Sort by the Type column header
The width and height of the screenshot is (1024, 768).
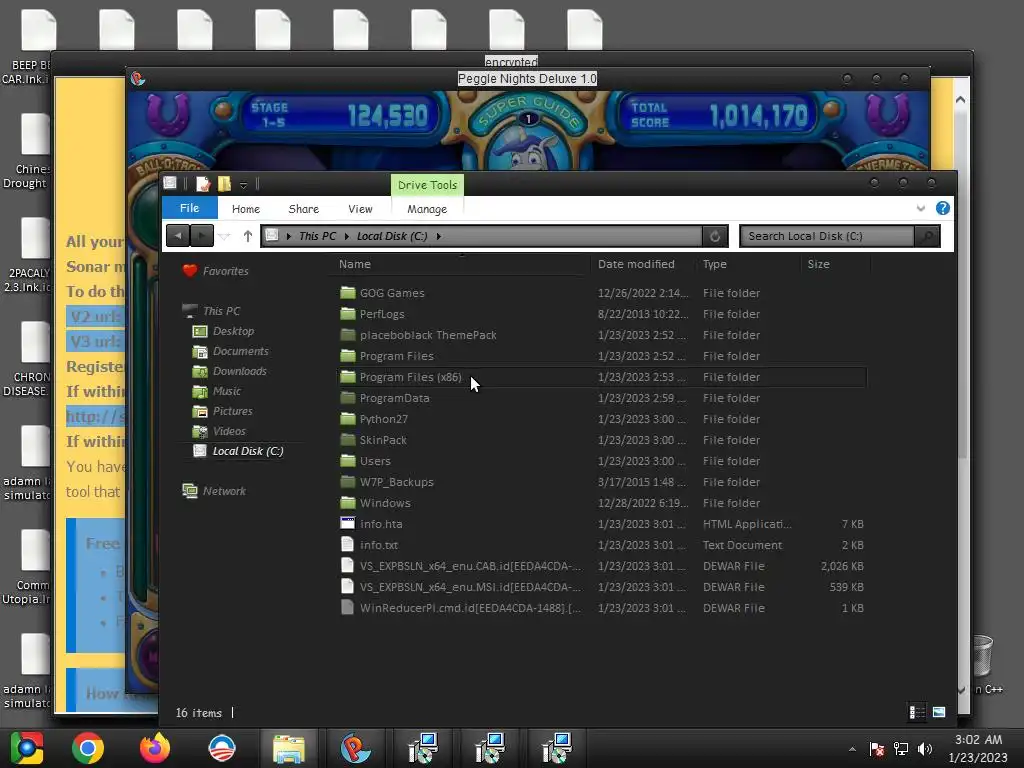(x=714, y=264)
